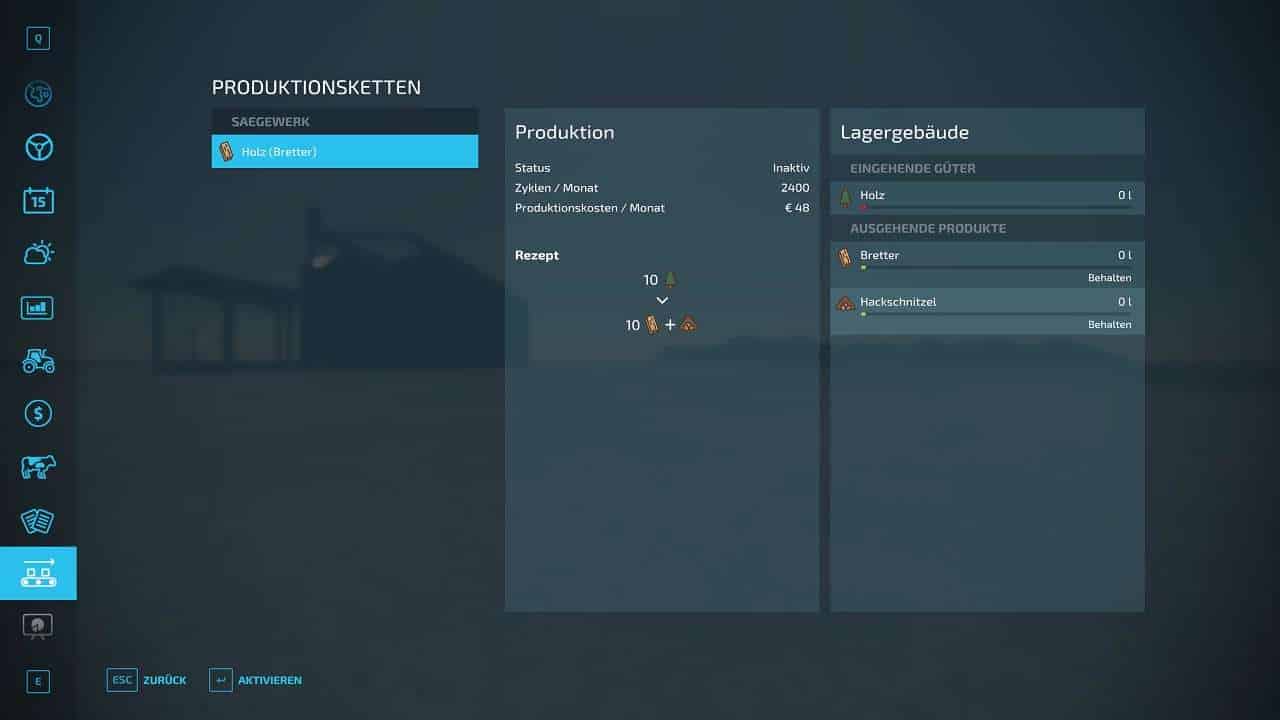Open the animals cow icon
Screen dimensions: 1280x720
pos(38,466)
